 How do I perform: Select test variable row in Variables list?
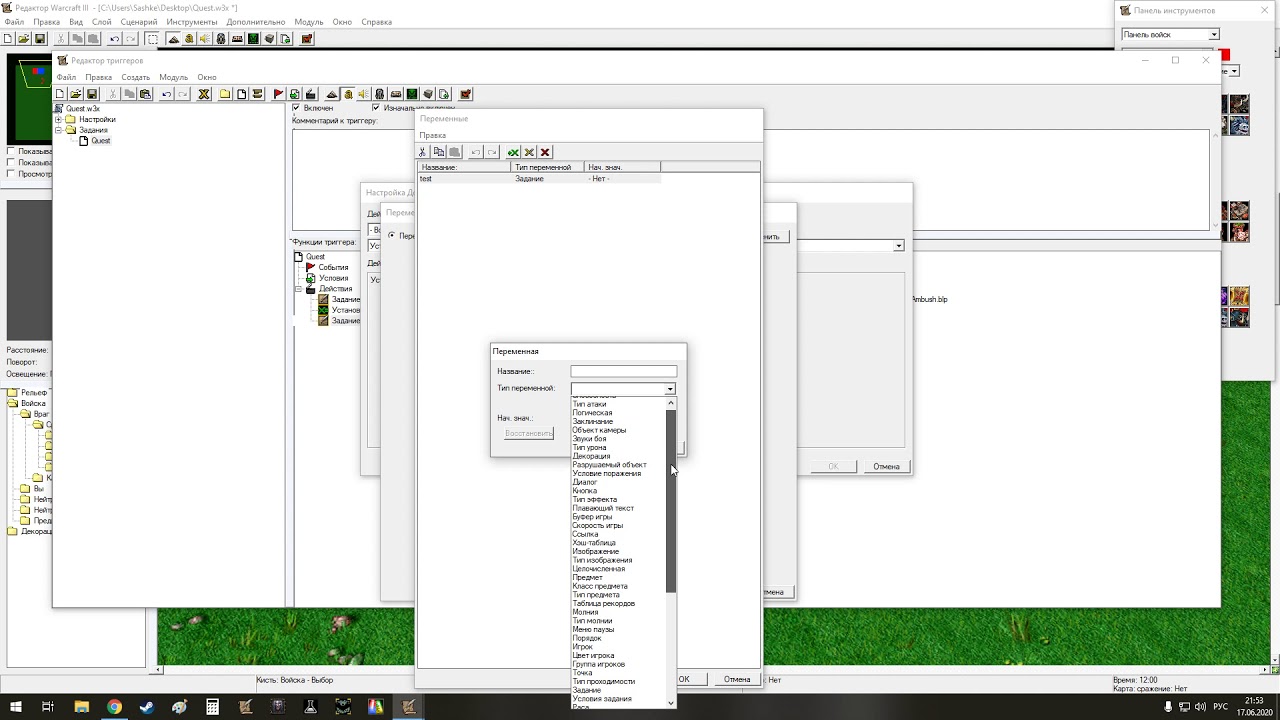coord(539,178)
